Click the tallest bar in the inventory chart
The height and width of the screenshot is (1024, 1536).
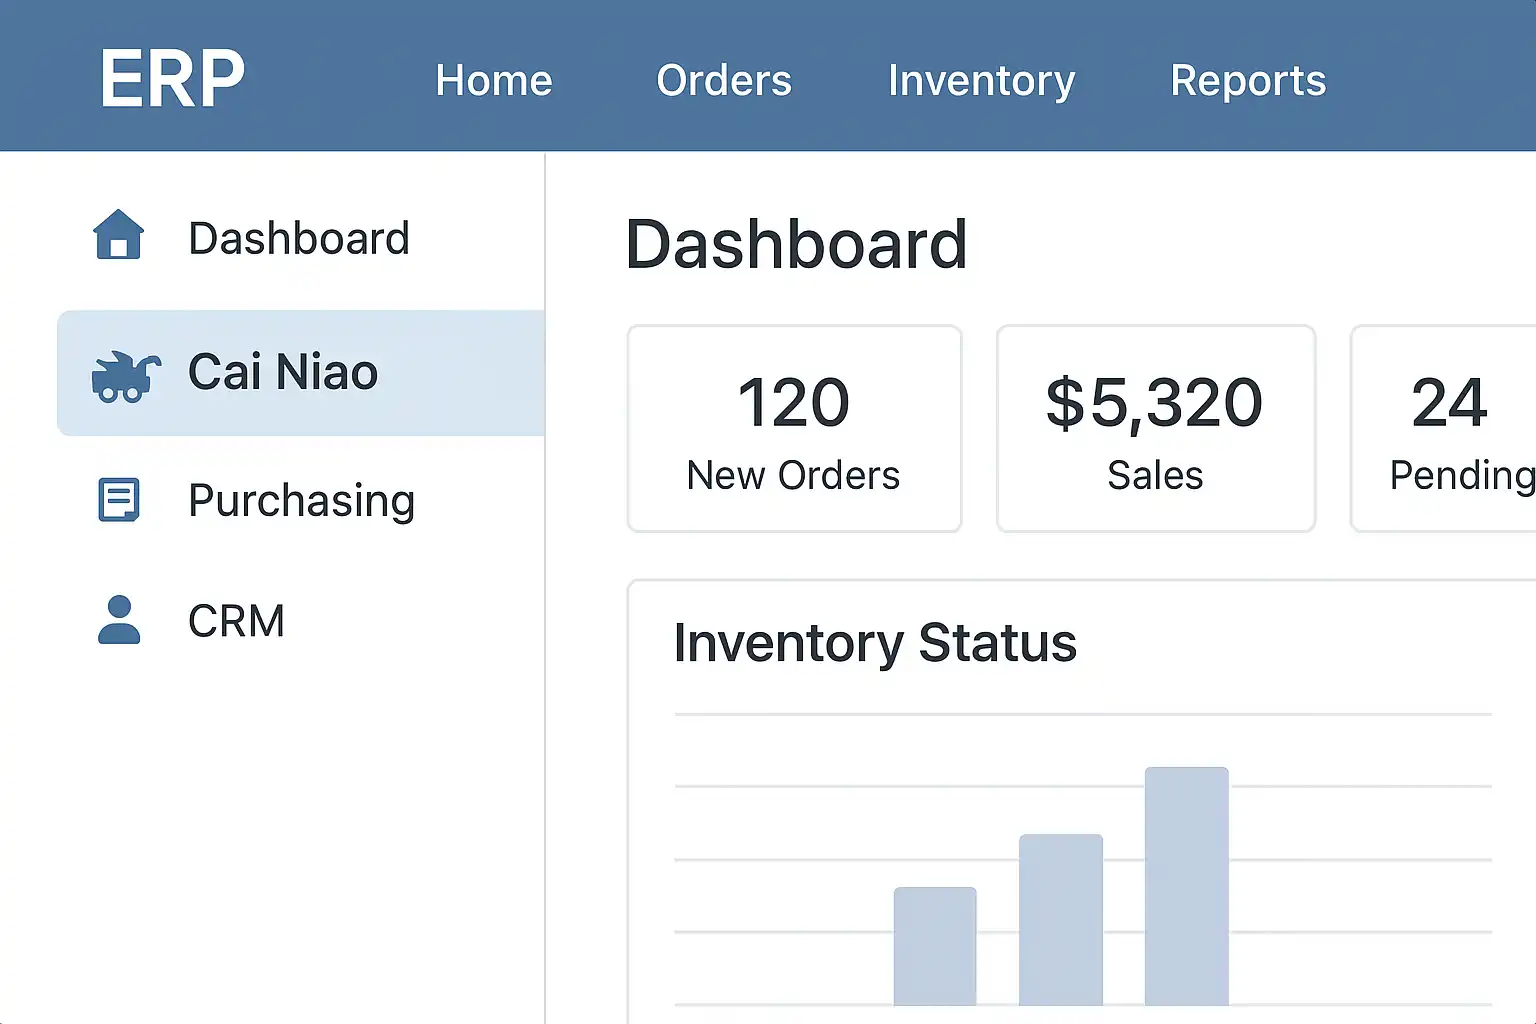1186,886
